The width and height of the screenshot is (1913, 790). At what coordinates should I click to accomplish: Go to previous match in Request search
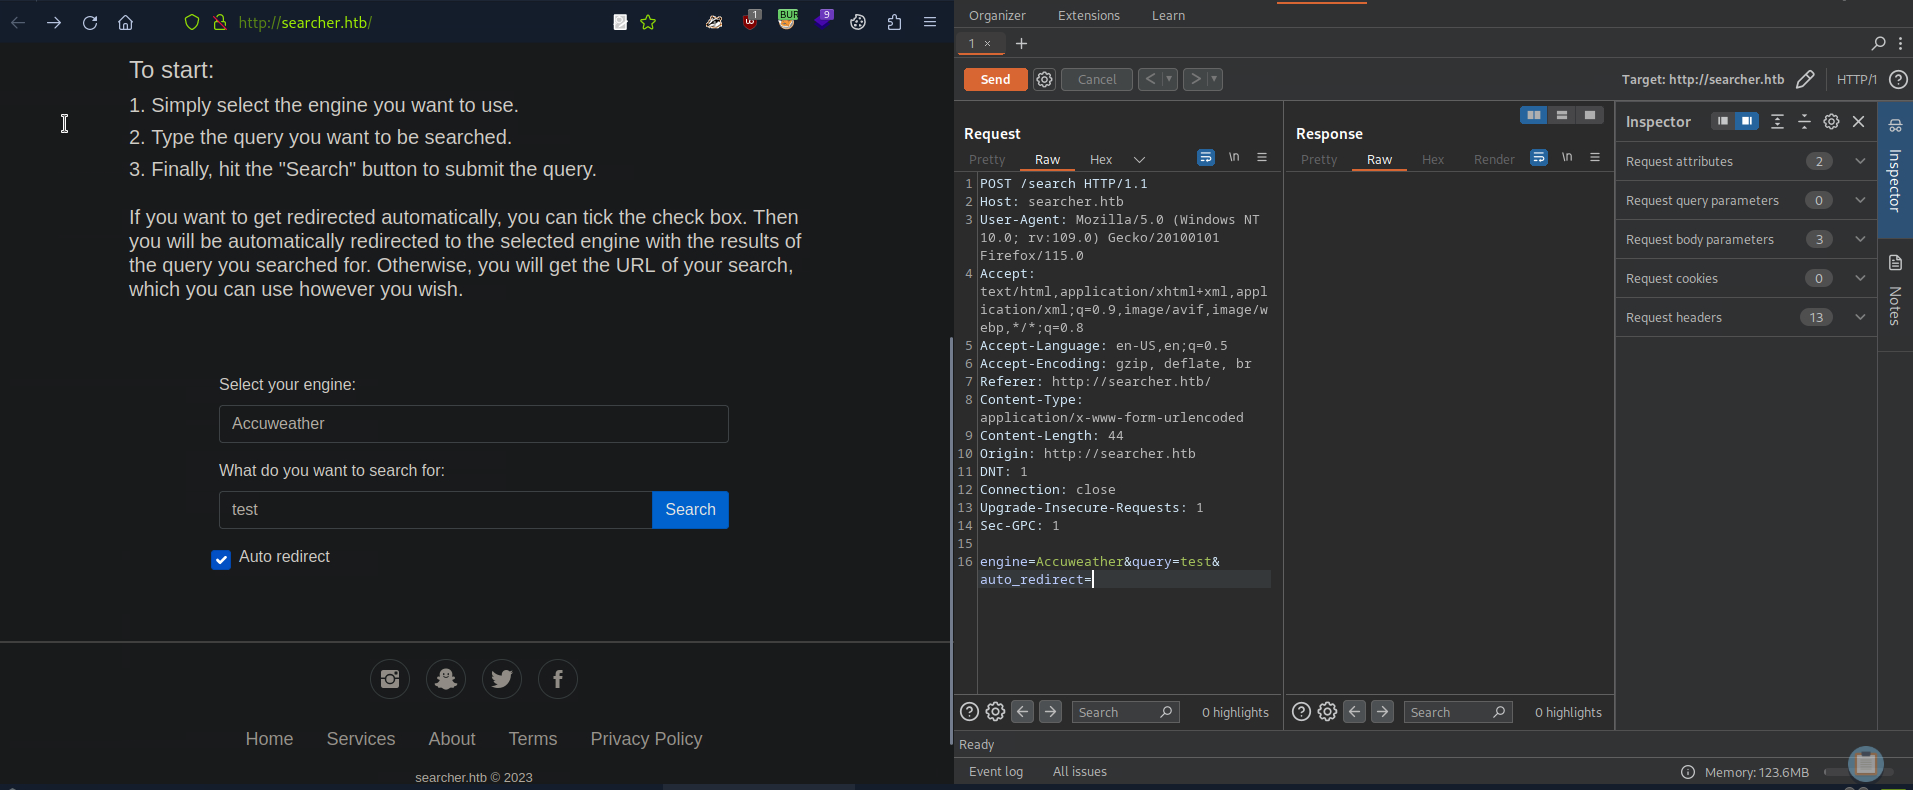click(x=1022, y=711)
